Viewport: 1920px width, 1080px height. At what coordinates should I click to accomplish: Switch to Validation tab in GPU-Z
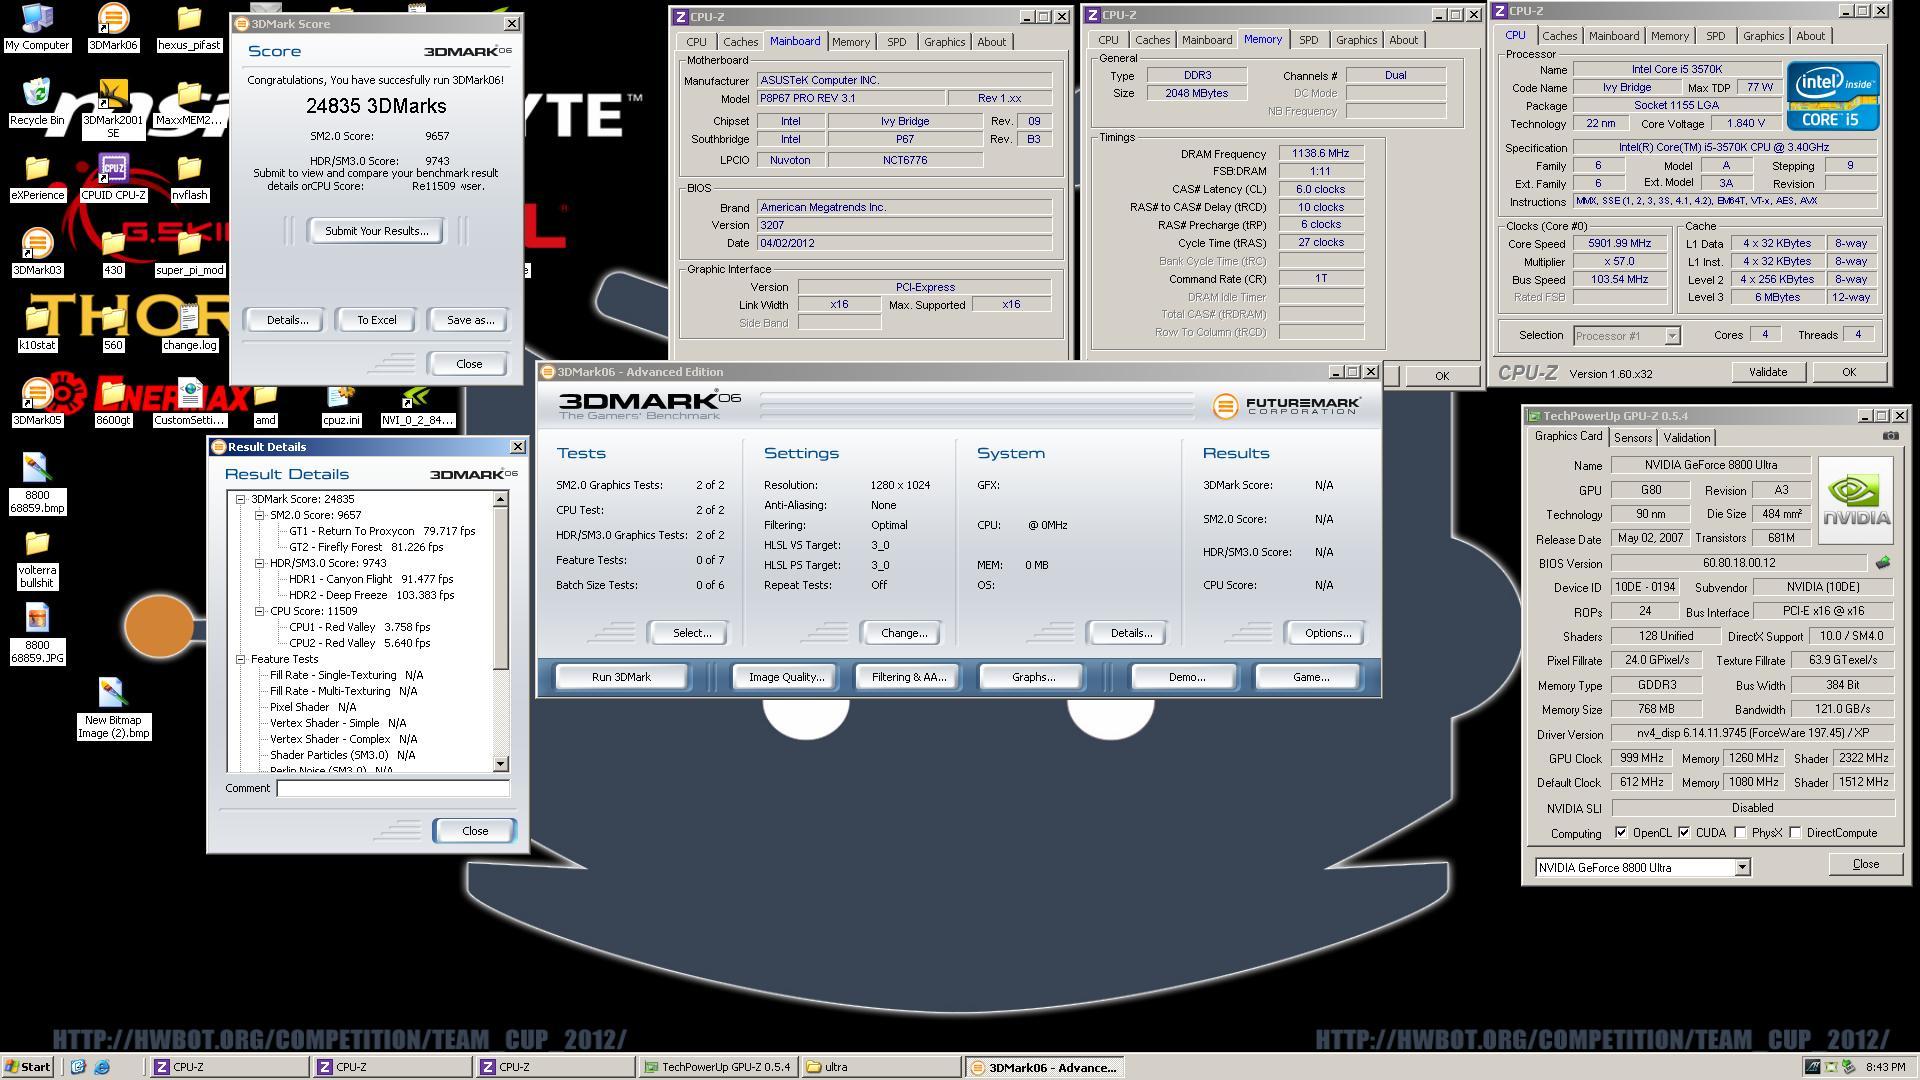coord(1687,438)
